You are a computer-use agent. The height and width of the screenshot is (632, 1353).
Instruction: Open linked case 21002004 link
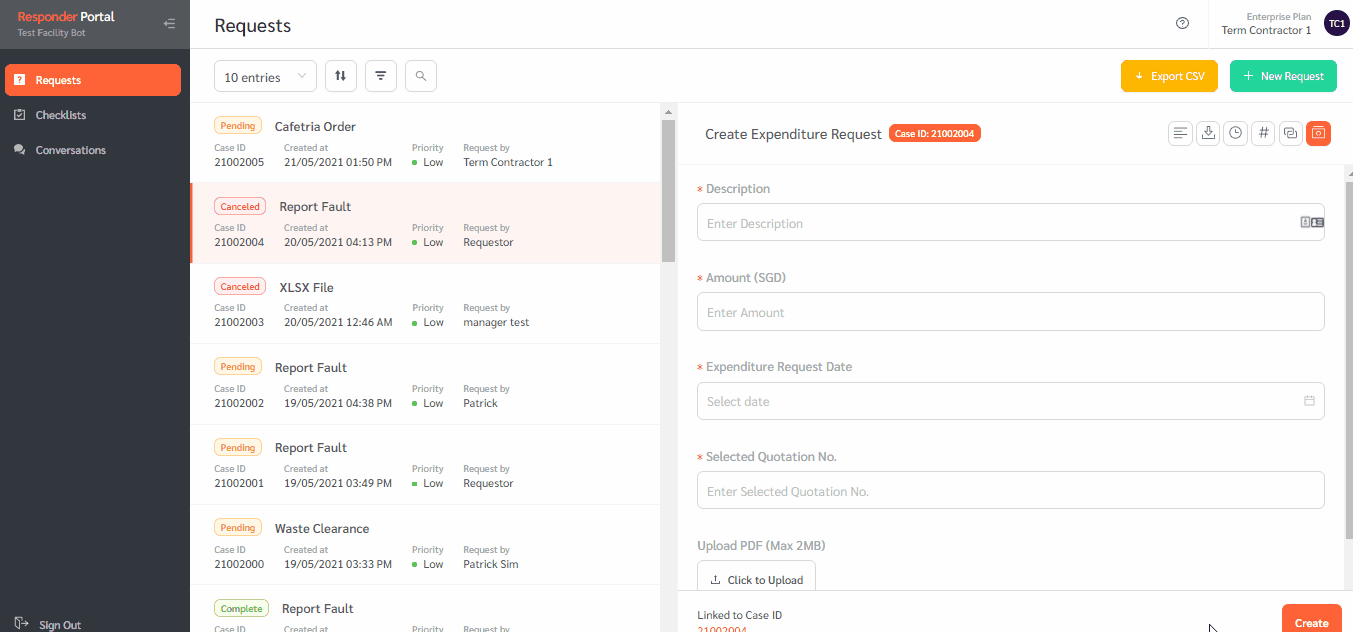(x=721, y=628)
